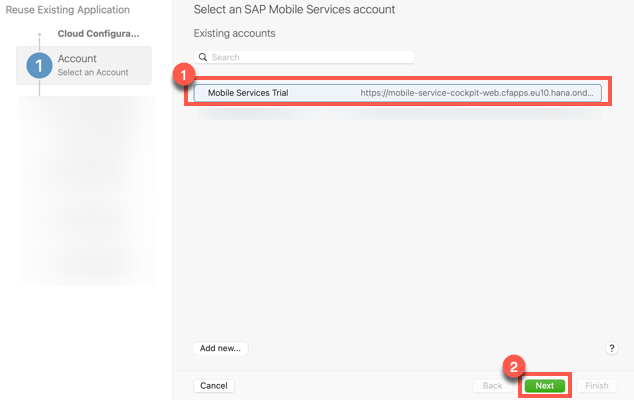The image size is (634, 400).
Task: Click the Finish button
Action: tap(597, 385)
